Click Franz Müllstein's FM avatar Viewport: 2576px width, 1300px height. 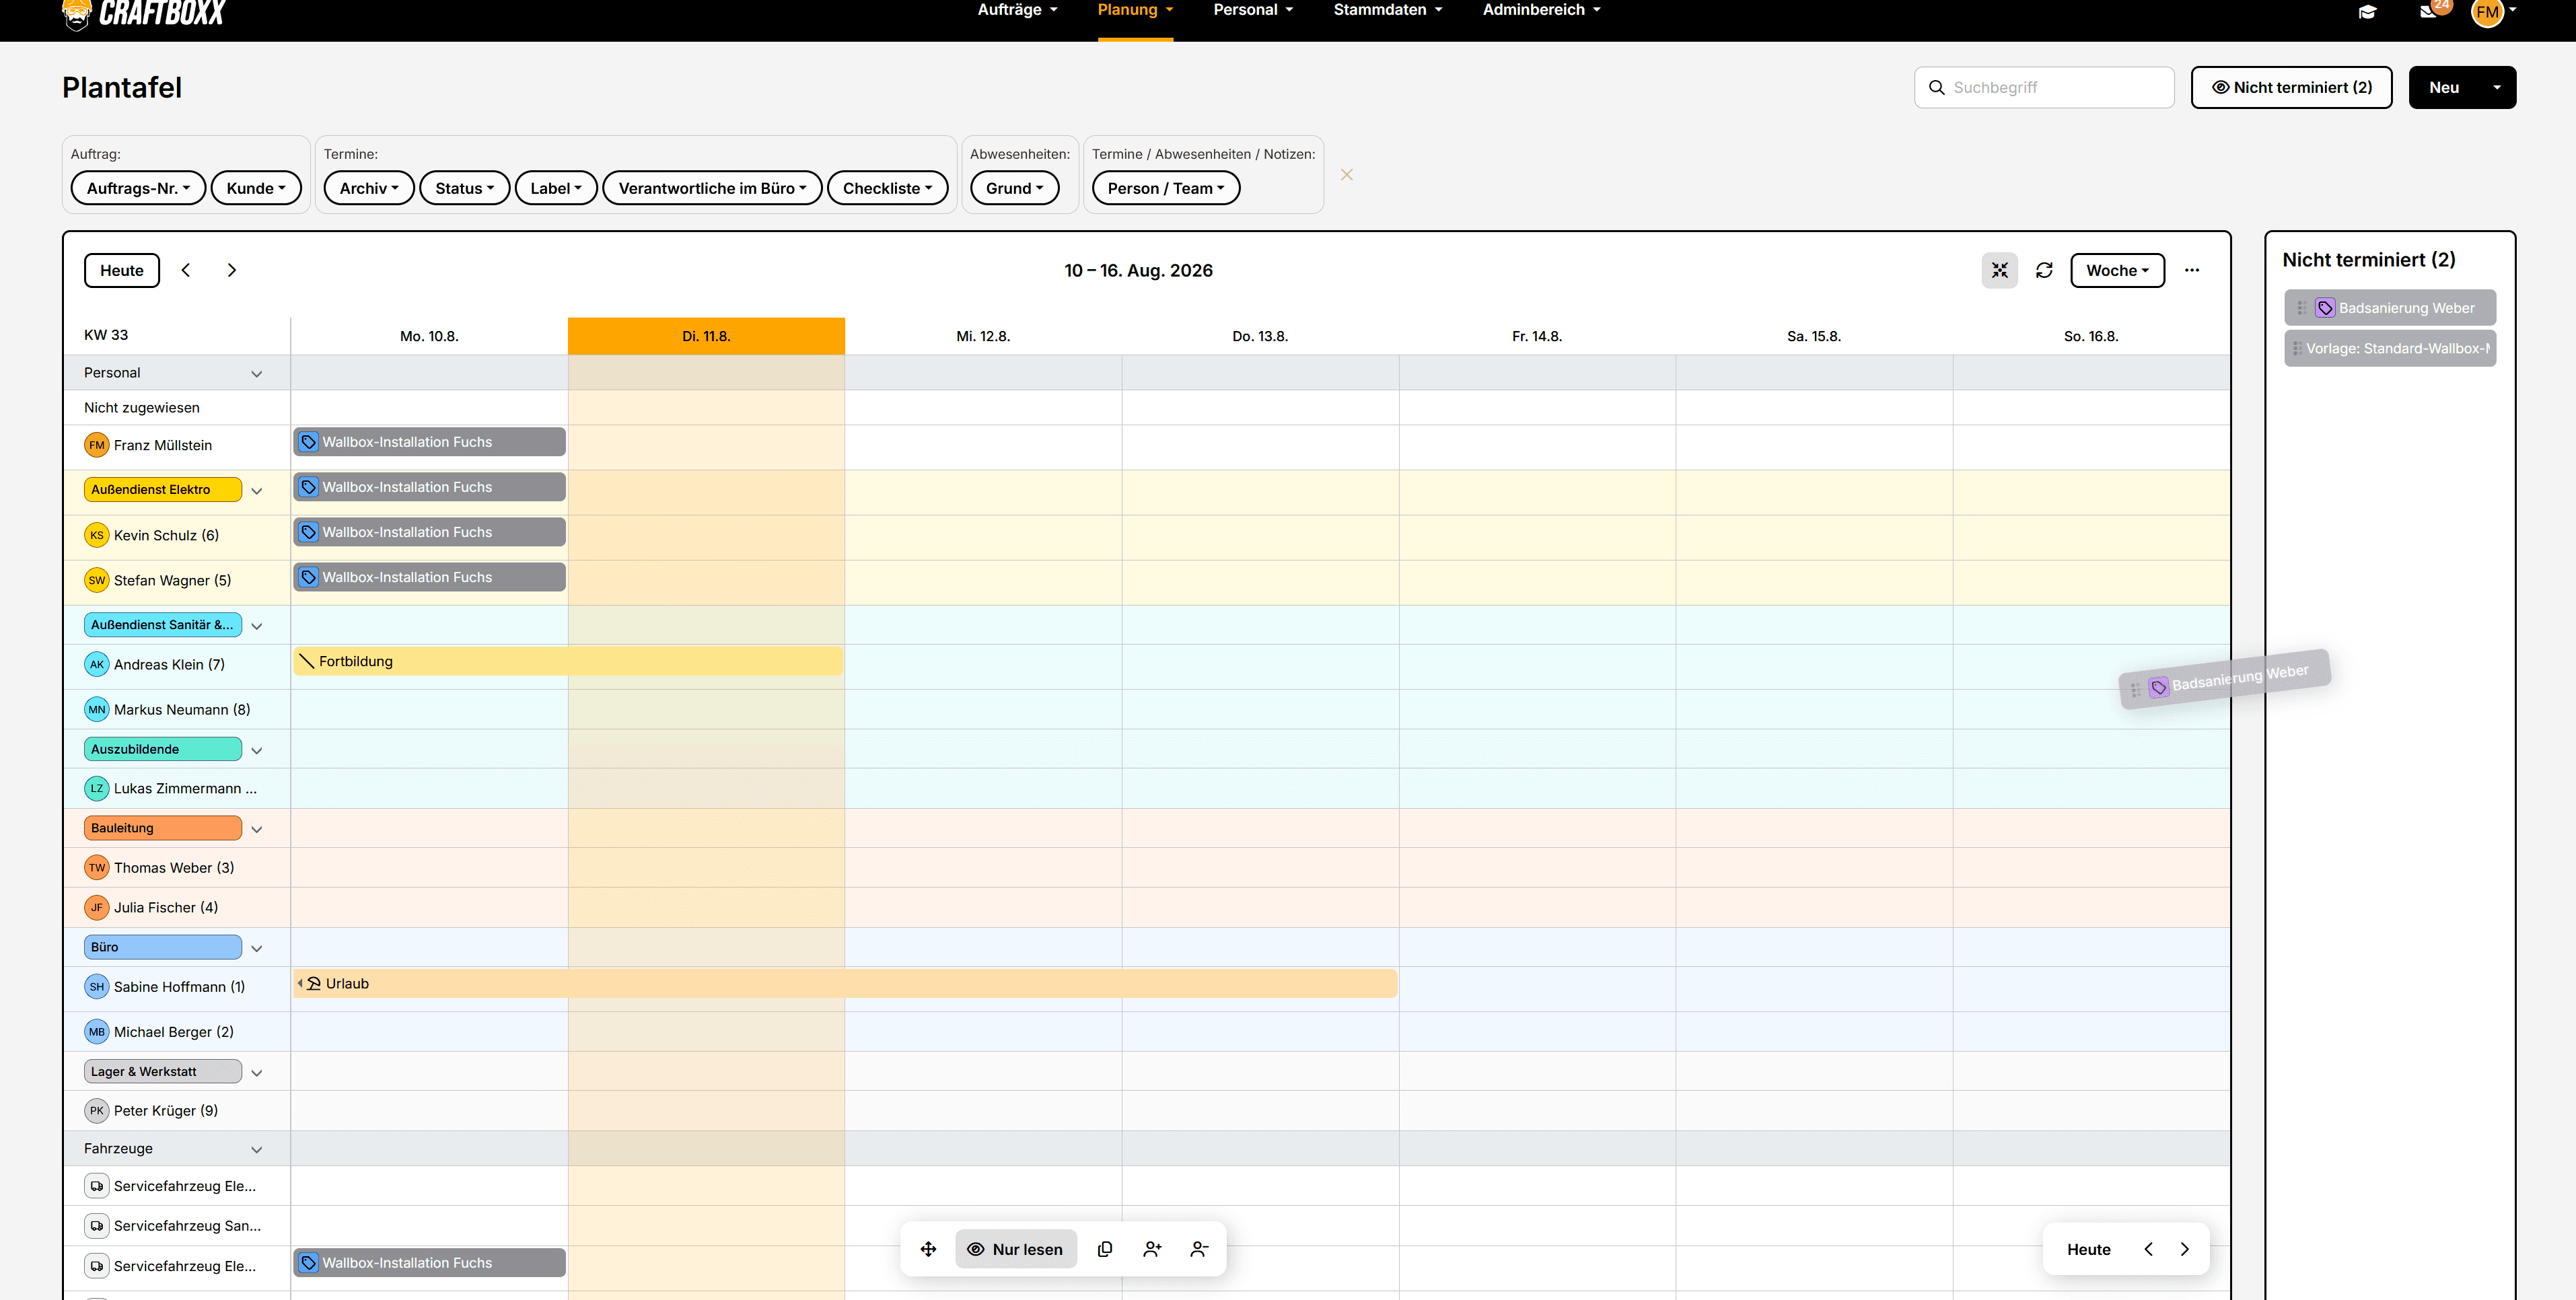coord(97,445)
